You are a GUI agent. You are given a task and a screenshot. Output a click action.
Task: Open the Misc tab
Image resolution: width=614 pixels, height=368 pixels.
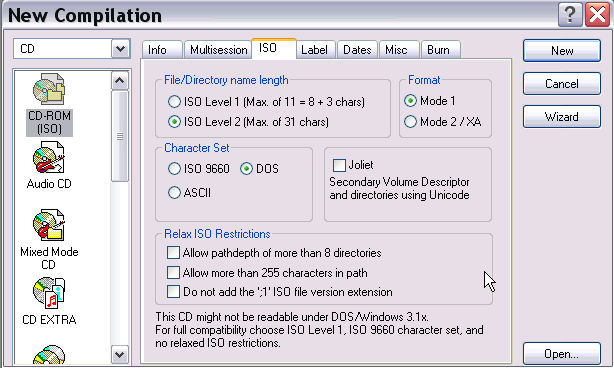point(399,50)
